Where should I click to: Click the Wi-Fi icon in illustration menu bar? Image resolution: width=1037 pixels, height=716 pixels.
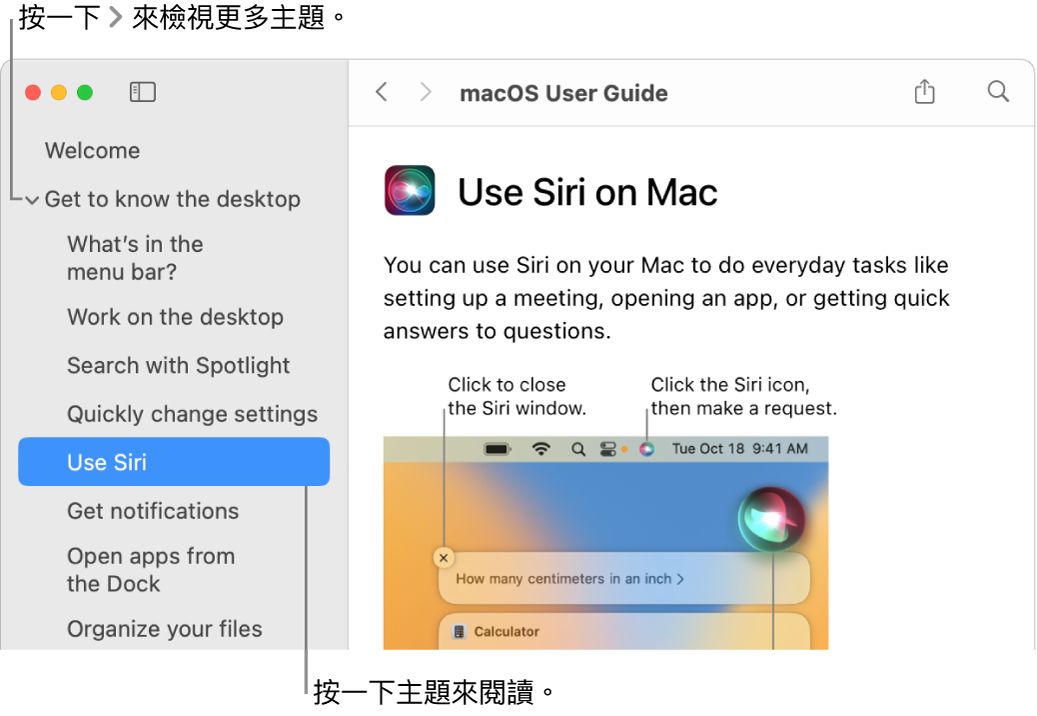coord(541,449)
